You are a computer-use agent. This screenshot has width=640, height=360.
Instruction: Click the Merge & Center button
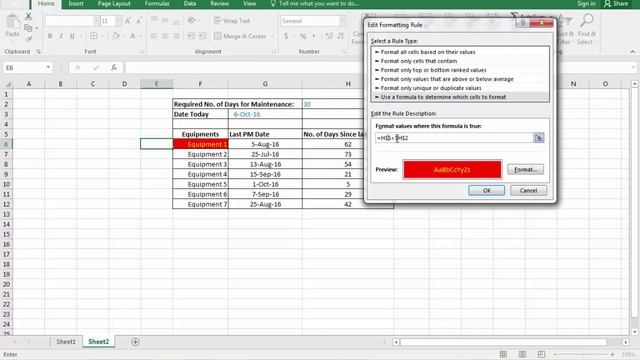(240, 36)
